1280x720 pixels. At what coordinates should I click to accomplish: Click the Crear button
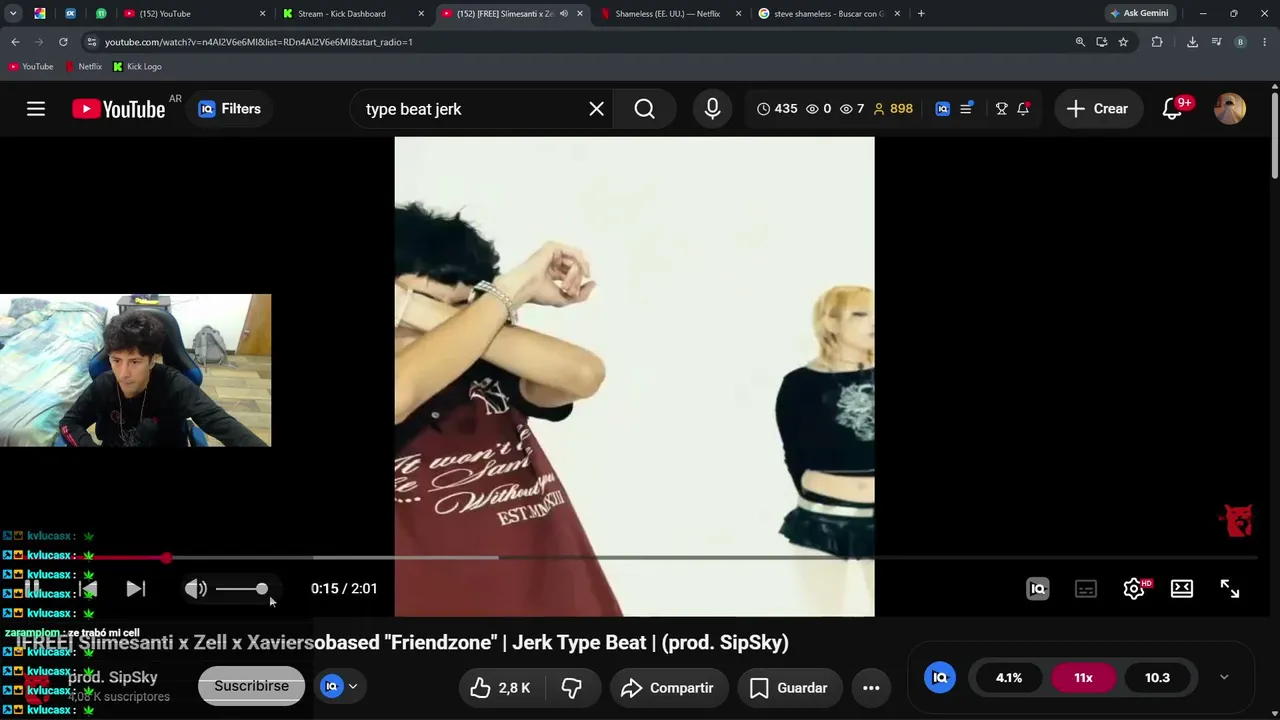point(1097,109)
